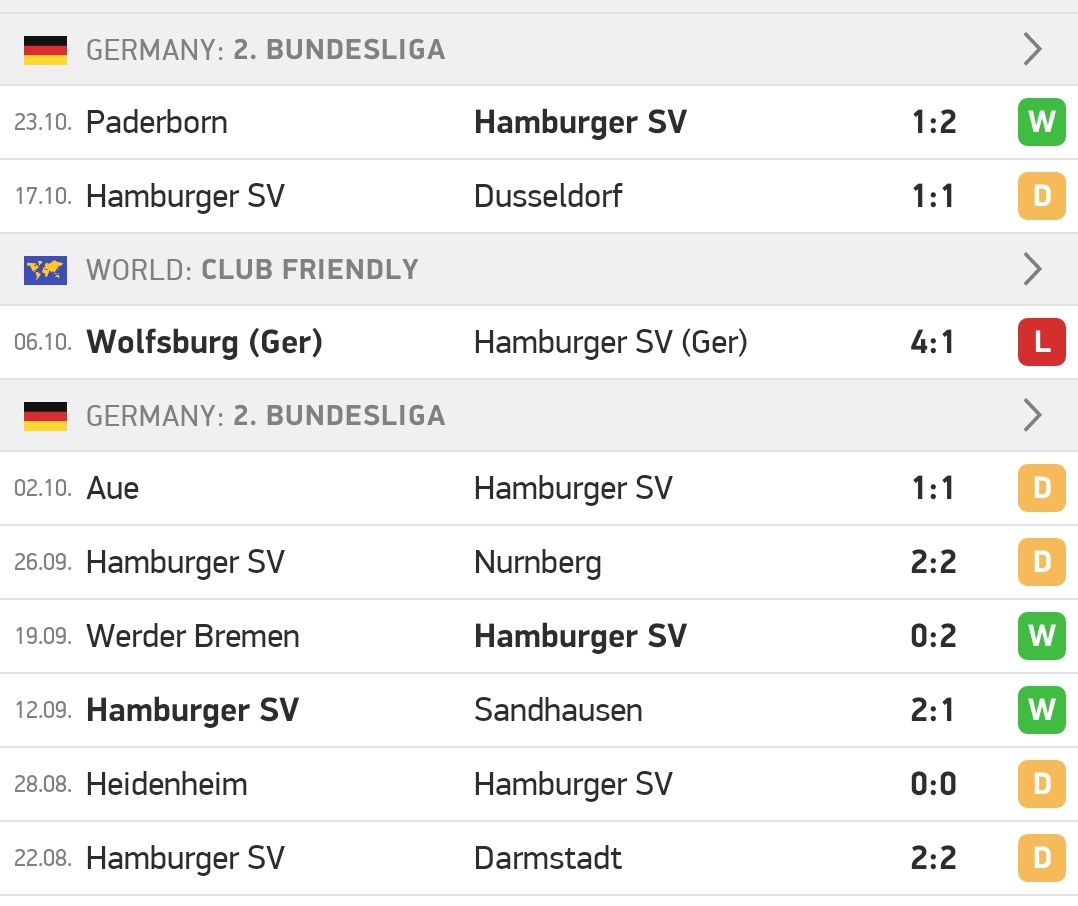Click the W badge for Sandhausen match
The width and height of the screenshot is (1078, 906).
coord(1042,710)
